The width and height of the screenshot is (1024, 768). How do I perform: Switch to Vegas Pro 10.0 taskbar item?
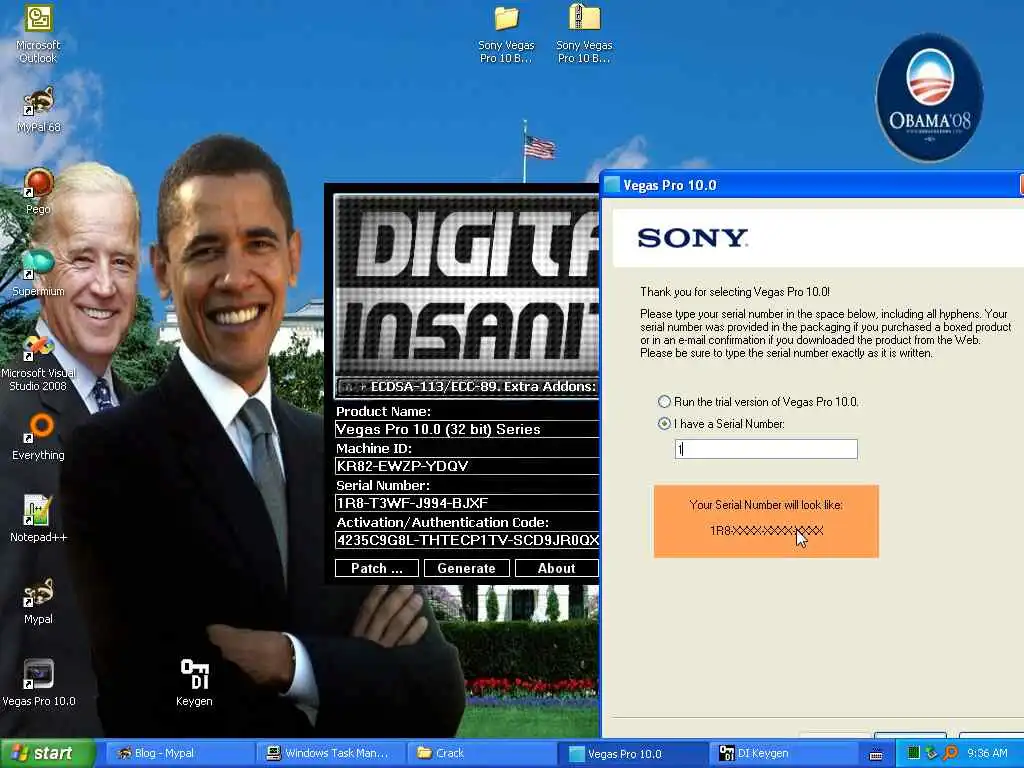633,754
